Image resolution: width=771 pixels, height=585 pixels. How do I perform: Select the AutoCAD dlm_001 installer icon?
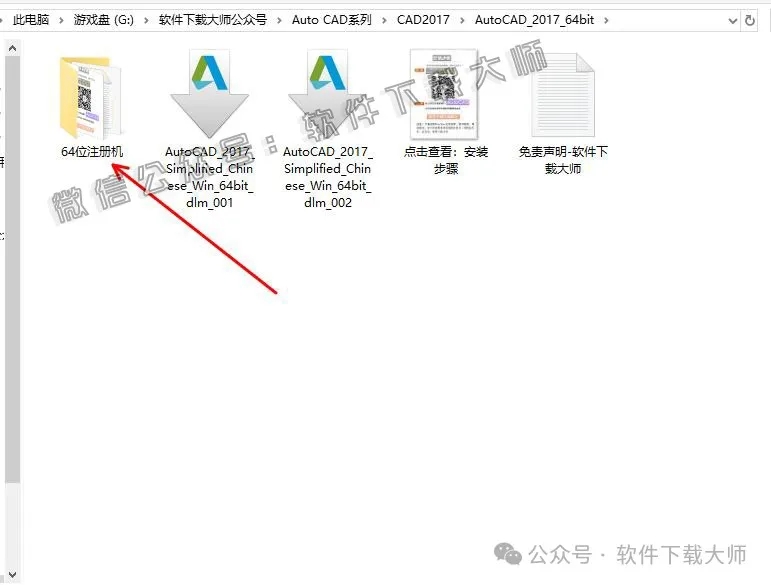pos(209,93)
